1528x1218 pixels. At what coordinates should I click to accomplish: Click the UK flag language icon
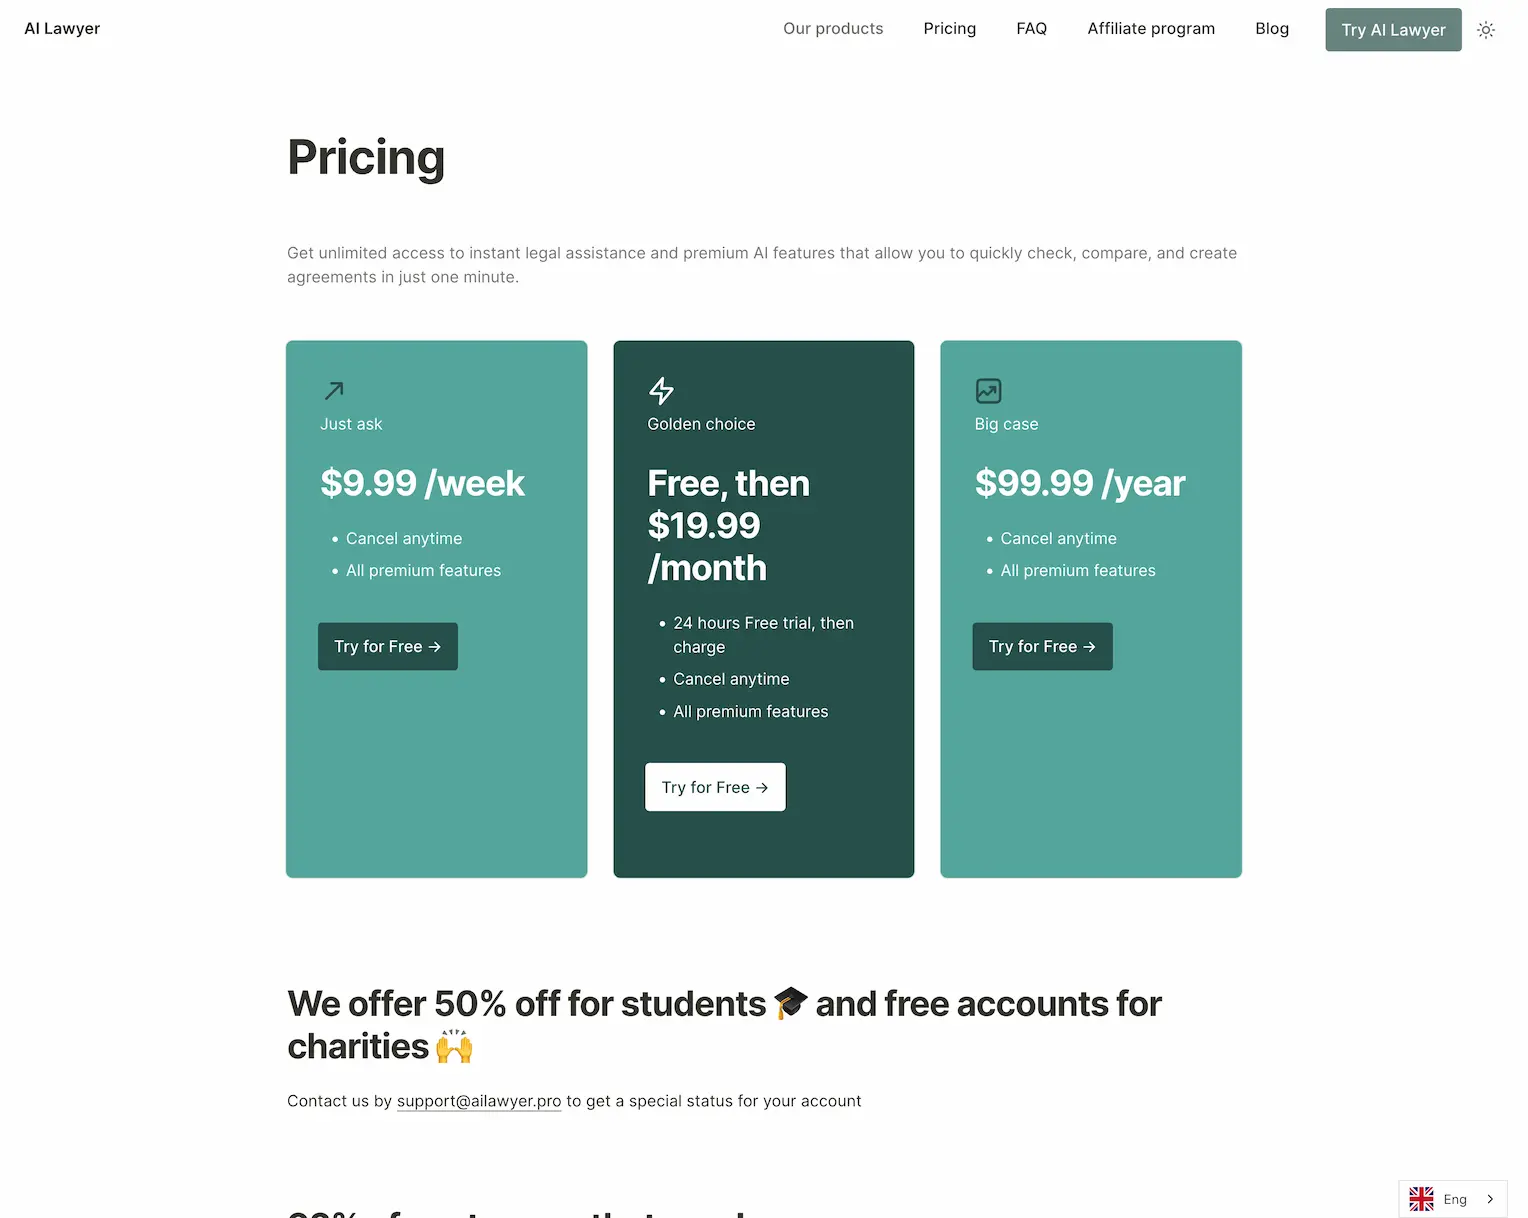[x=1421, y=1199]
